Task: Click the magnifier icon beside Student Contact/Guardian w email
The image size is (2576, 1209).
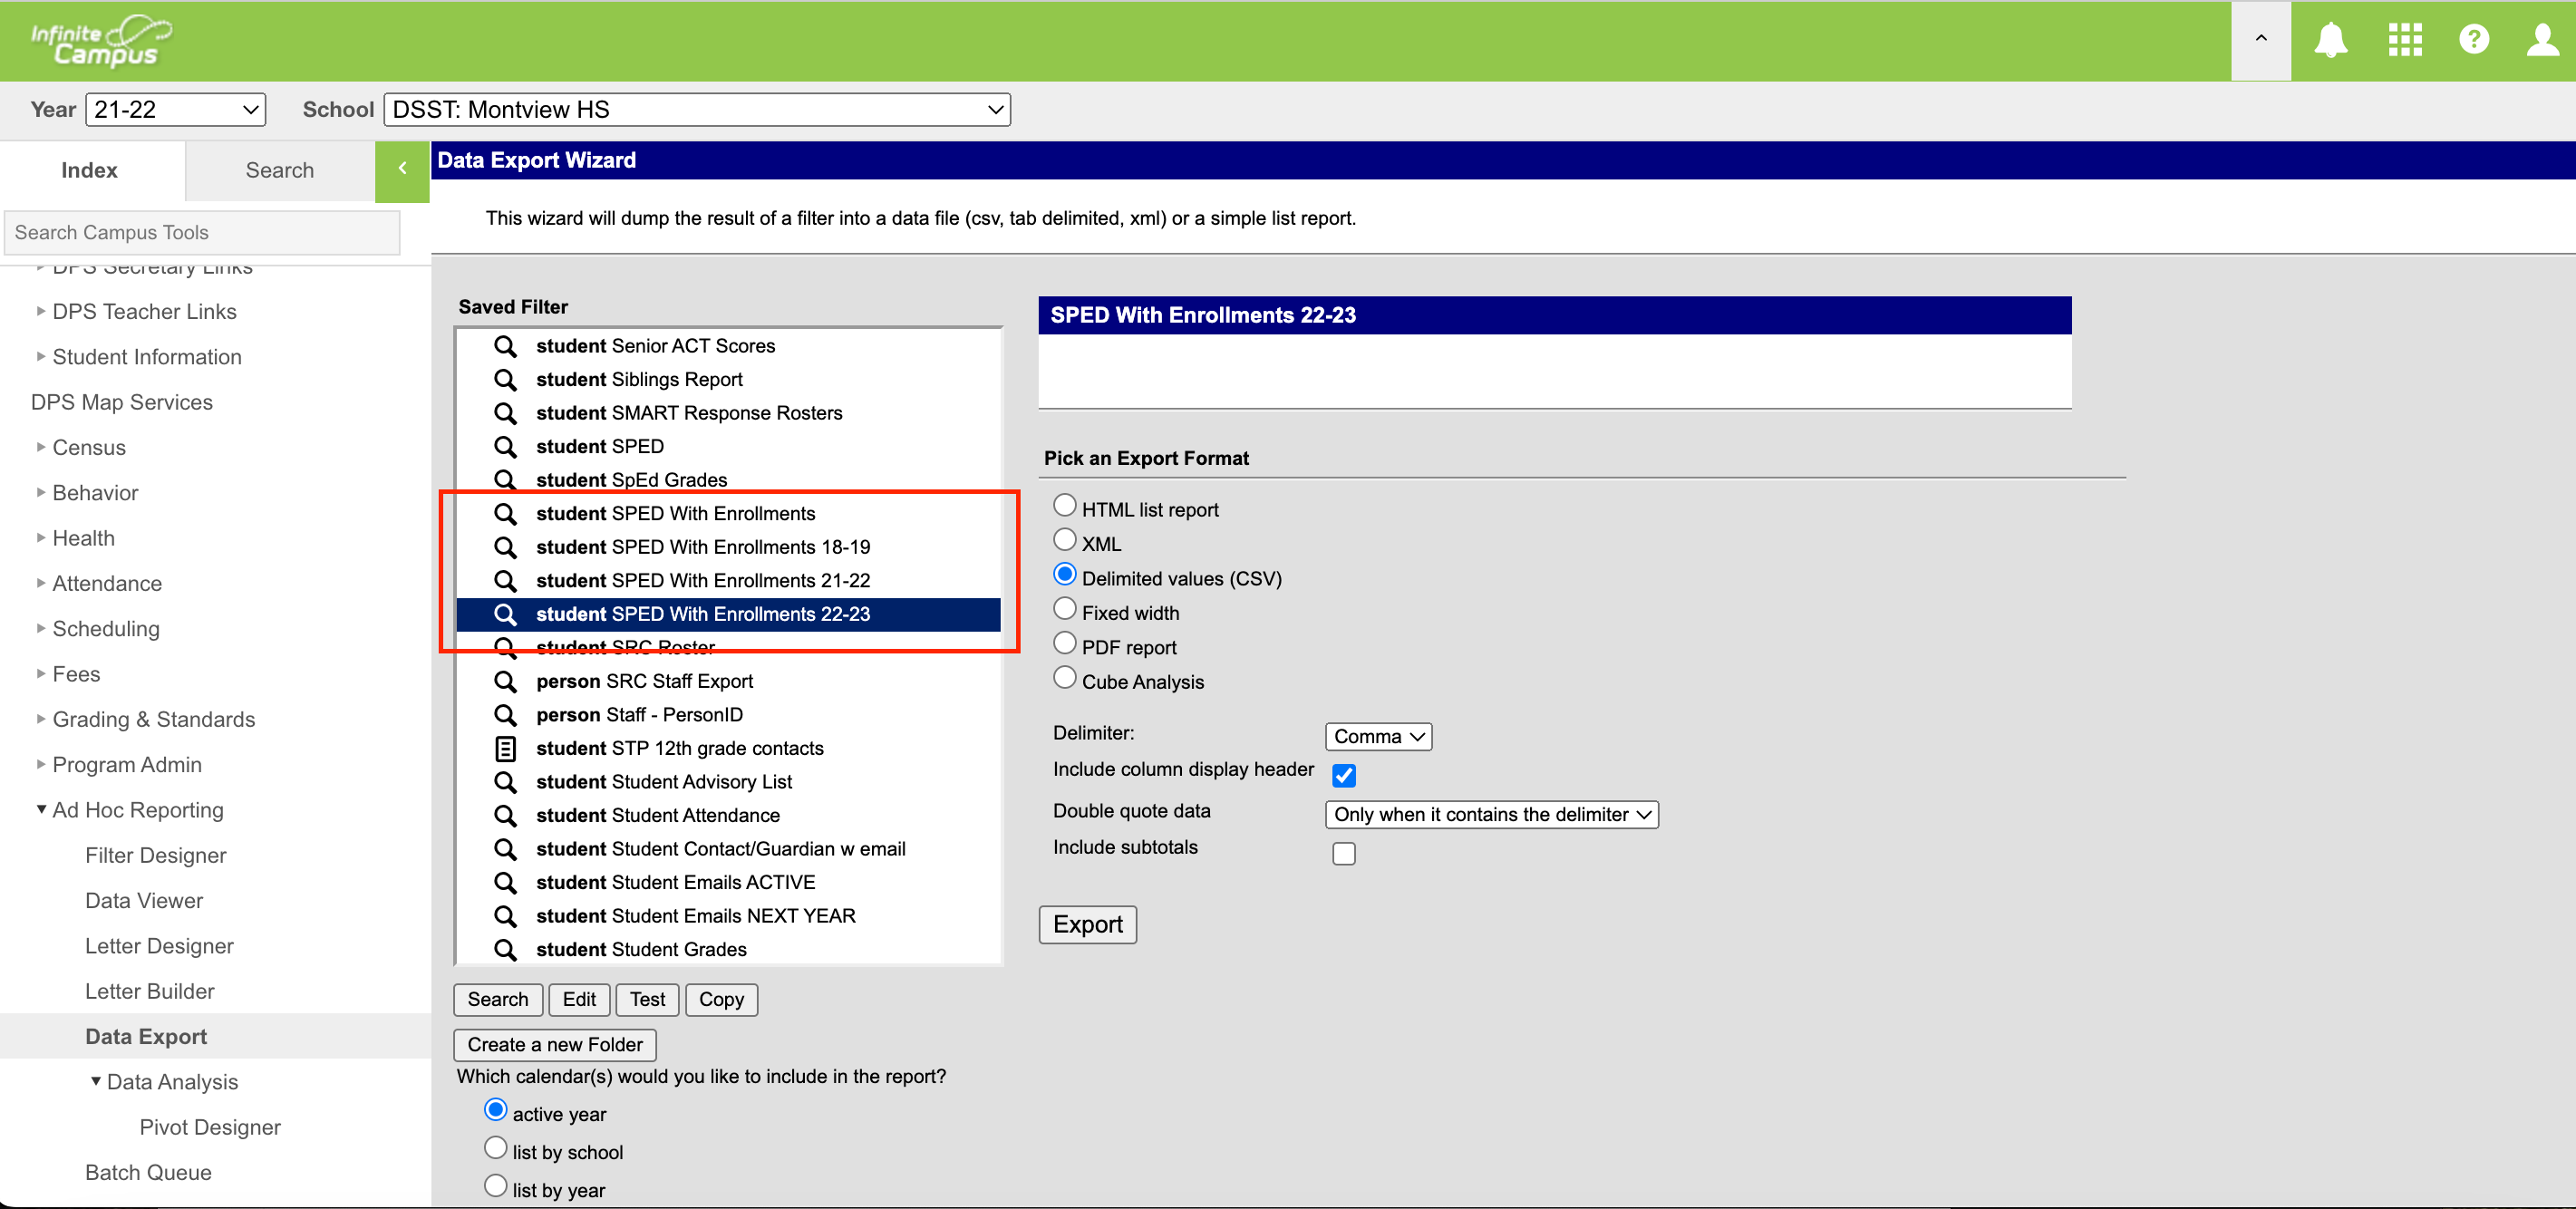Action: click(x=506, y=849)
